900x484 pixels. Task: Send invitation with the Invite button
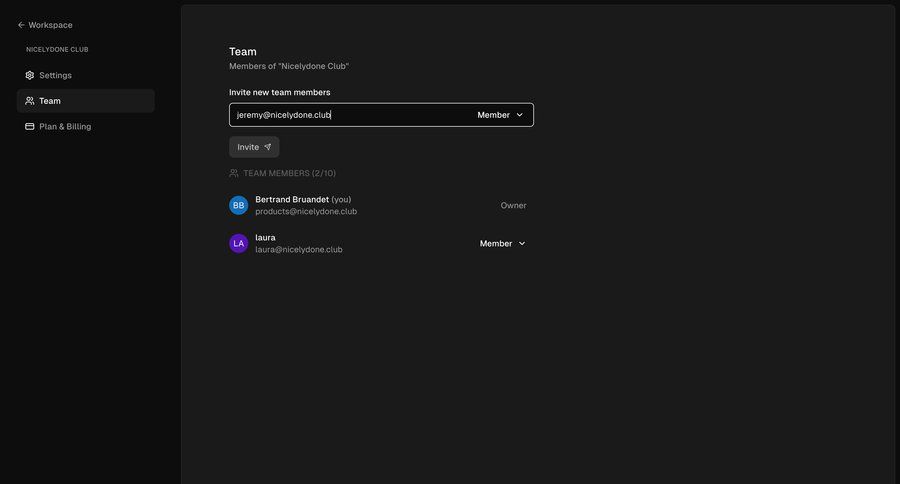[254, 147]
